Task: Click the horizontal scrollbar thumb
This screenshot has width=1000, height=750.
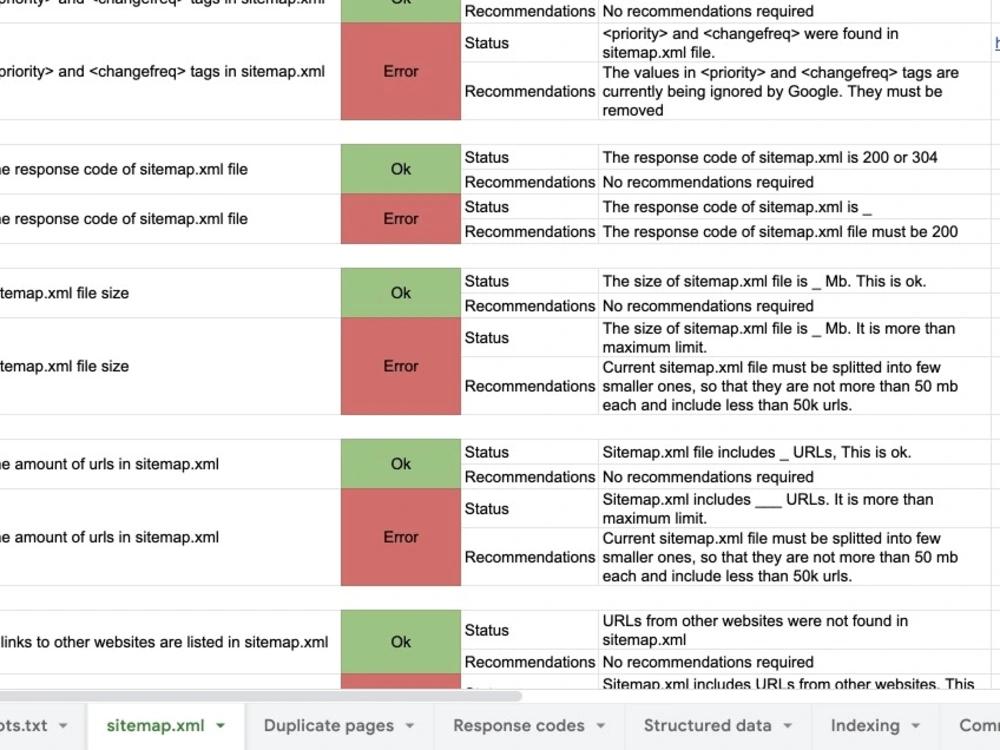Action: point(258,696)
